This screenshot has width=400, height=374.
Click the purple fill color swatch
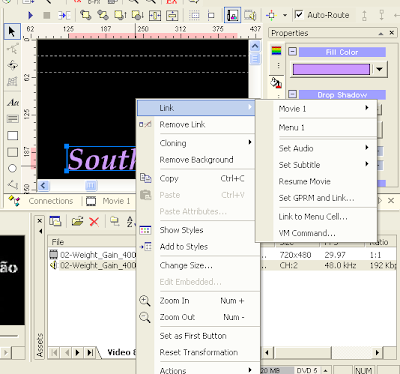[x=331, y=69]
